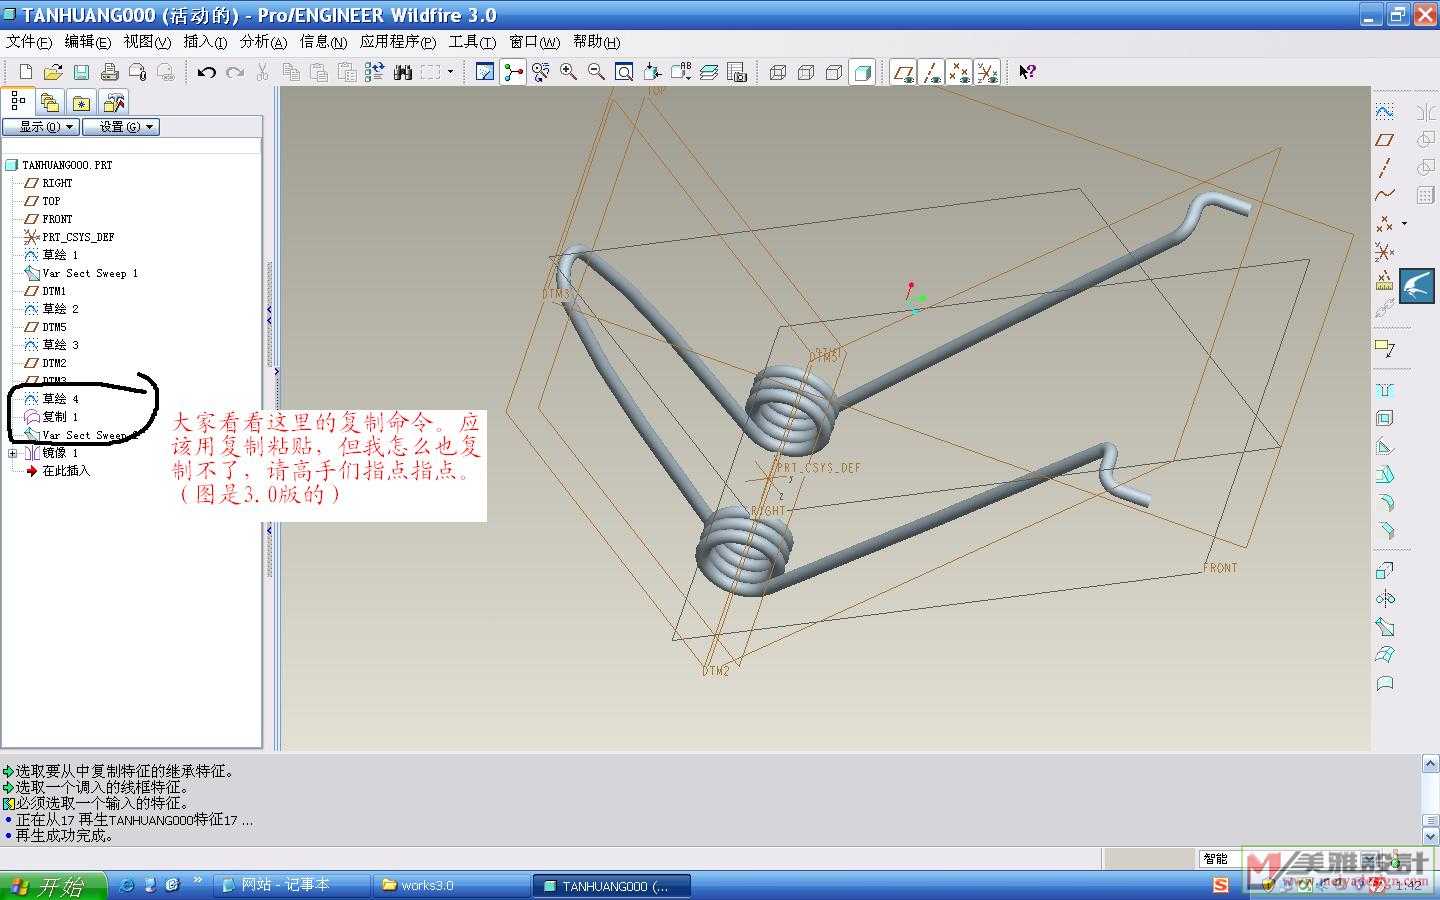This screenshot has height=900, width=1440.
Task: Click the Zoom In magnifier icon
Action: tap(569, 72)
